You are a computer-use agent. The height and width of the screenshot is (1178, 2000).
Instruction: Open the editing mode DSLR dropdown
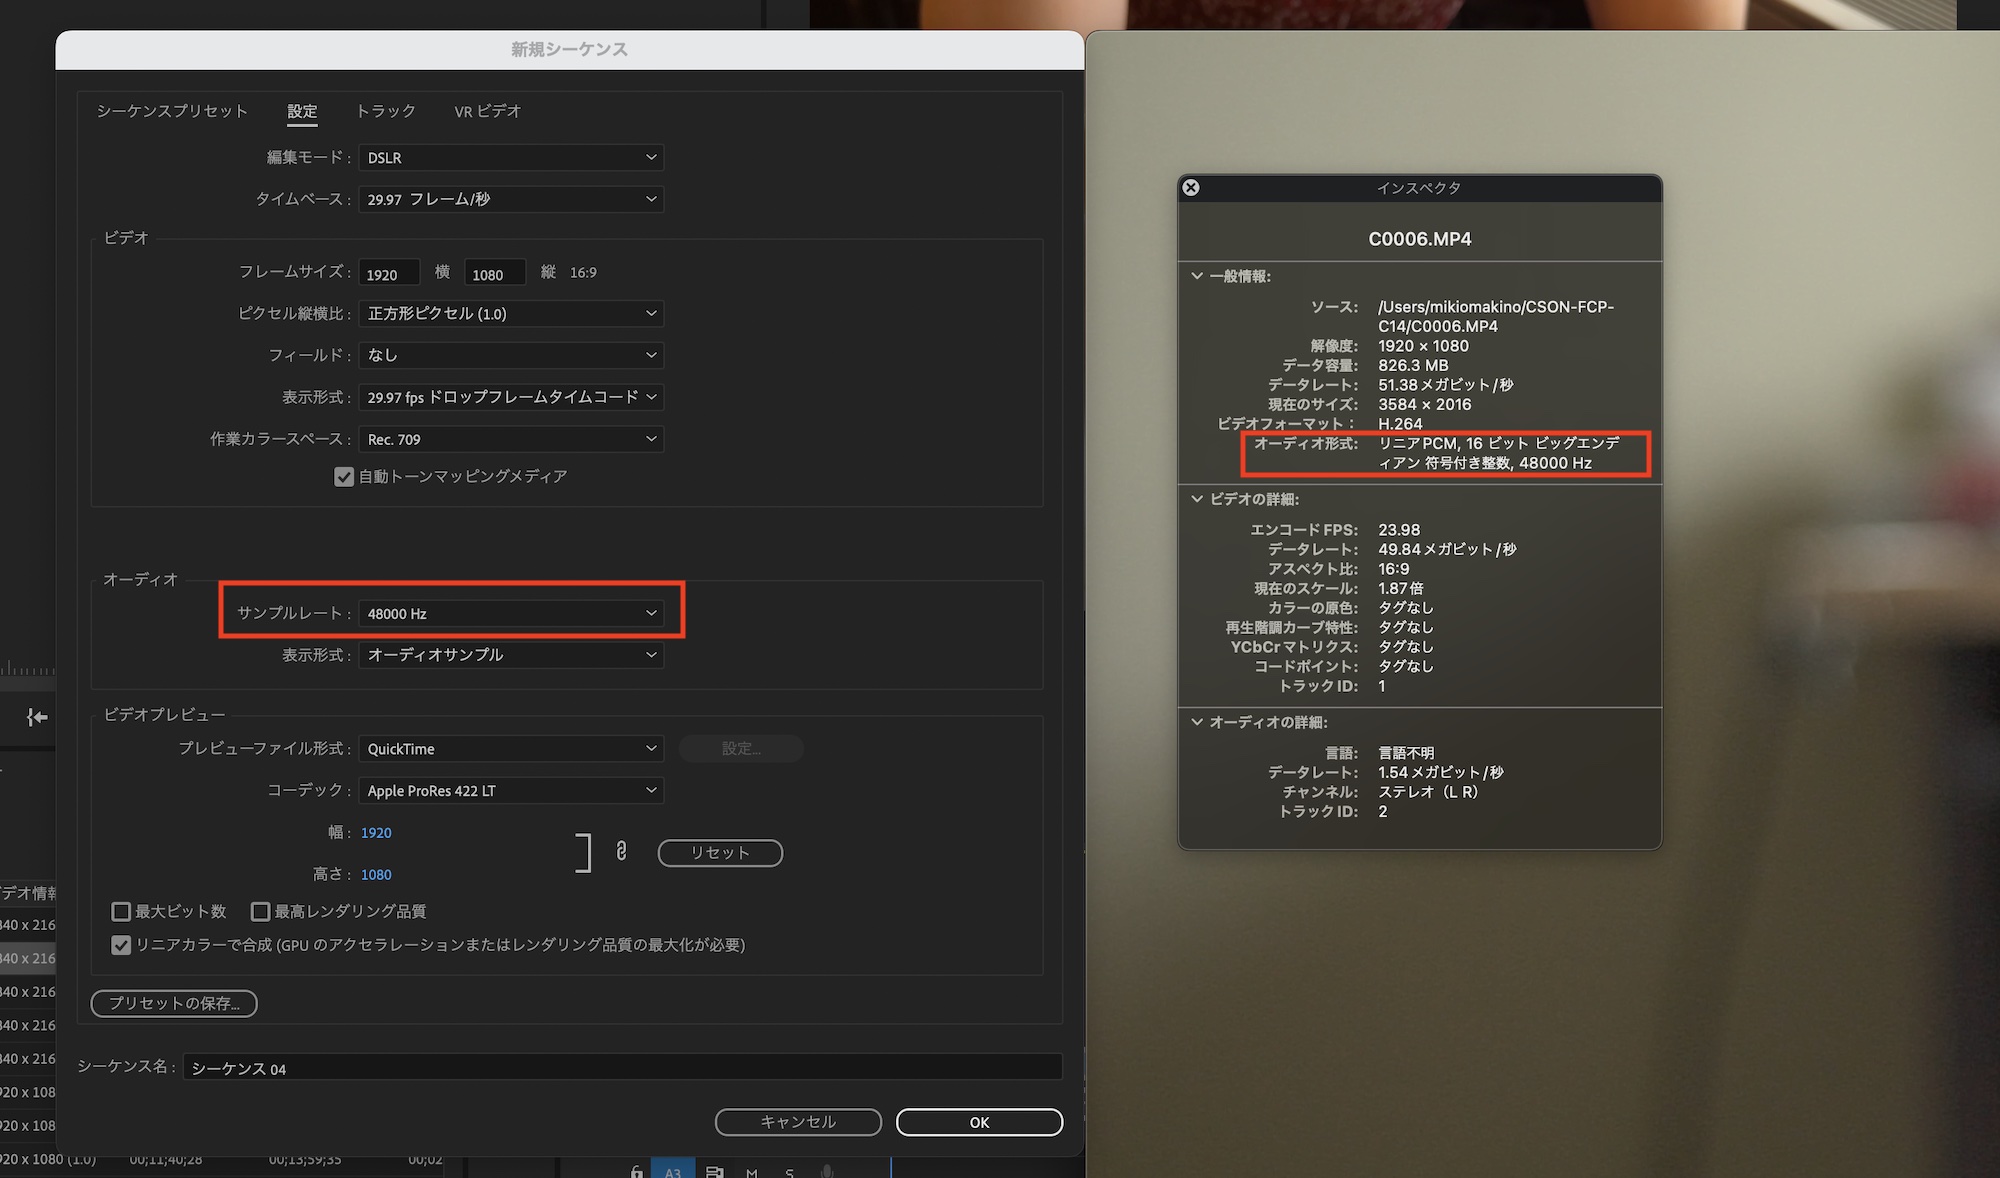tap(510, 158)
